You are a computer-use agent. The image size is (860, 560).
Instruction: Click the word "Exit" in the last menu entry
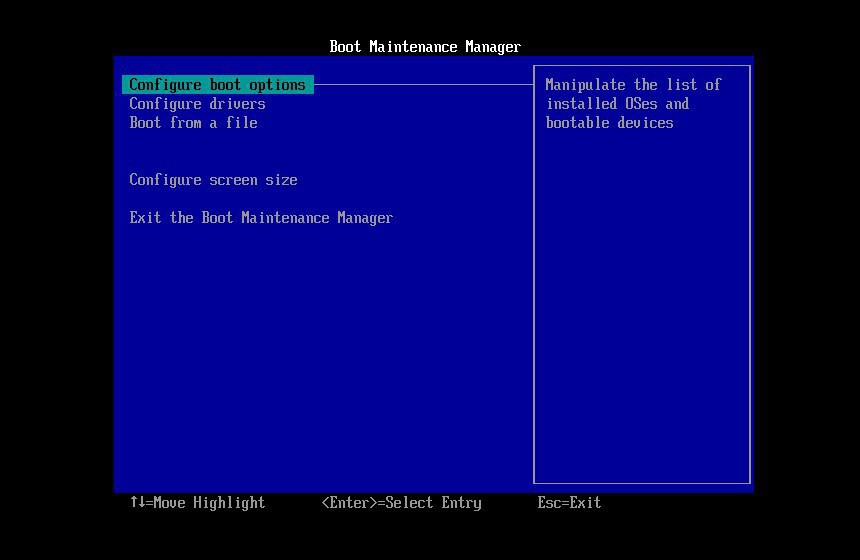pos(145,218)
